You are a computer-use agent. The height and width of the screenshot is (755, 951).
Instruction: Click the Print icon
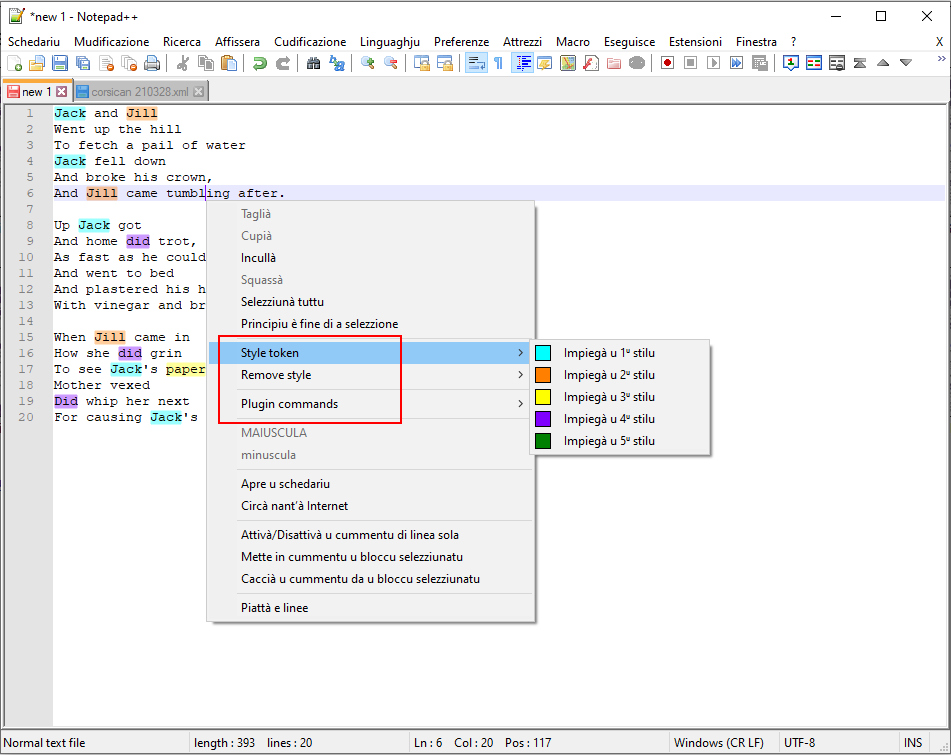tap(149, 62)
